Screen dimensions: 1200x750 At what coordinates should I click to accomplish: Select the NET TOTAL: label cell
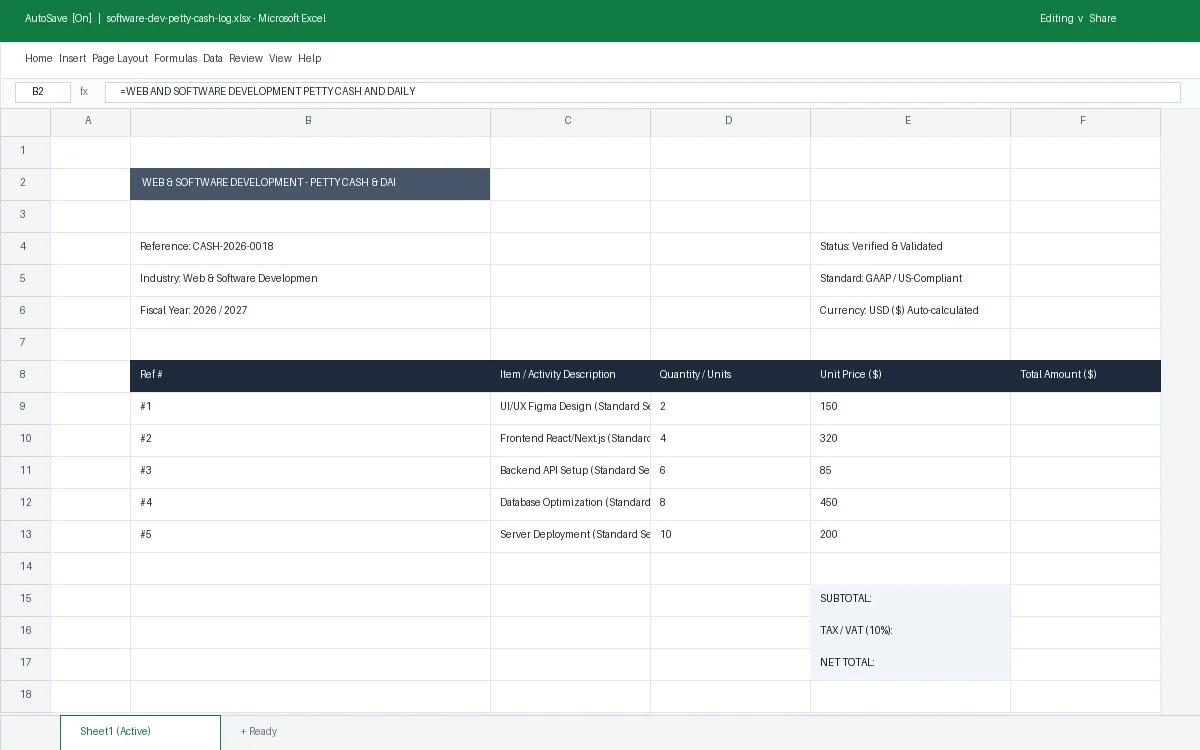pyautogui.click(x=910, y=663)
